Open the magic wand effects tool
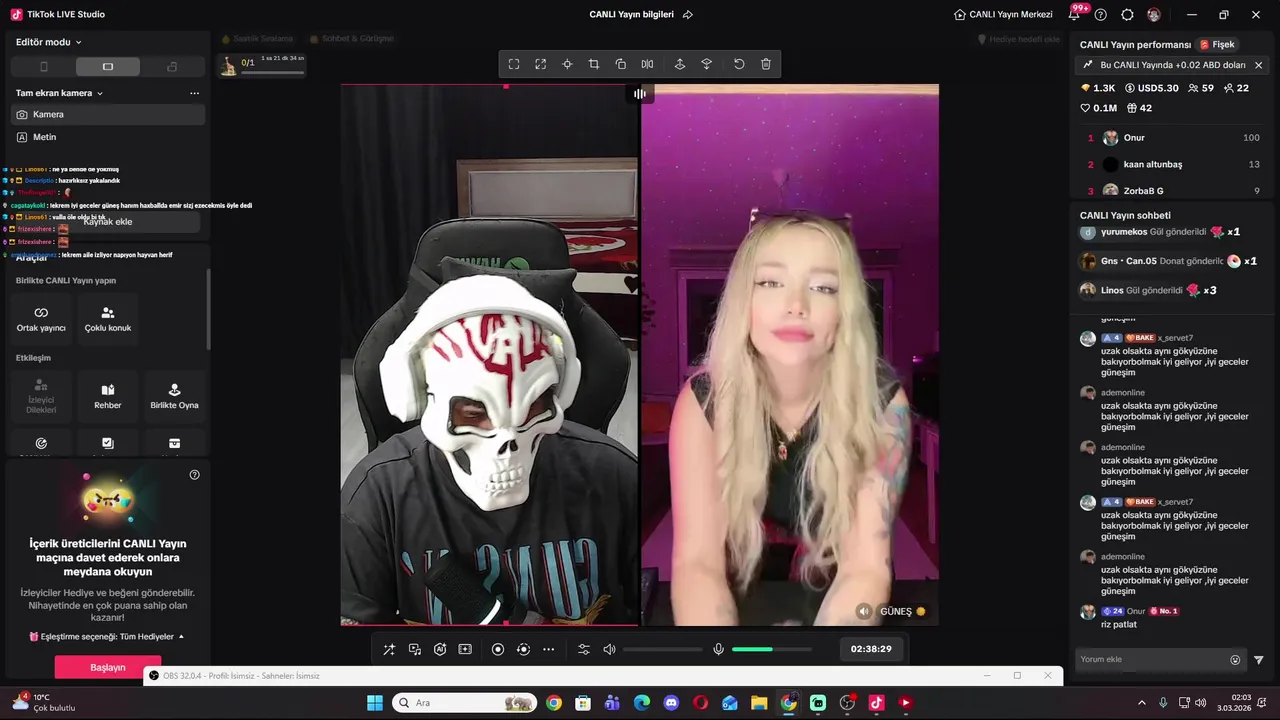This screenshot has width=1280, height=720. click(x=389, y=649)
